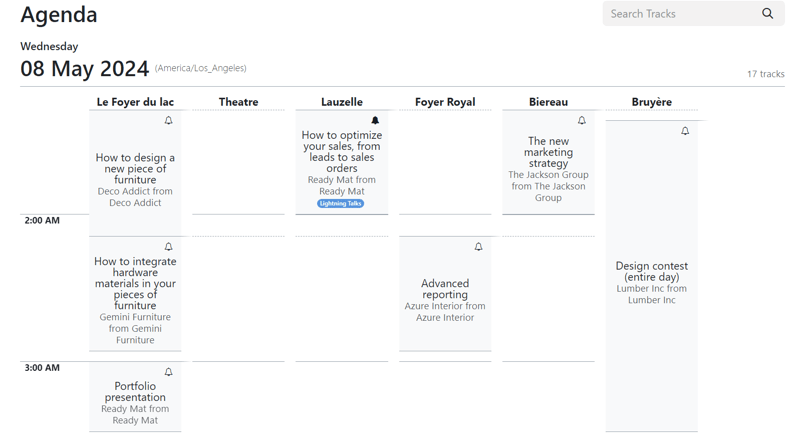The width and height of the screenshot is (804, 436).
Task: Click the 'Bruyère' location header
Action: tap(651, 102)
